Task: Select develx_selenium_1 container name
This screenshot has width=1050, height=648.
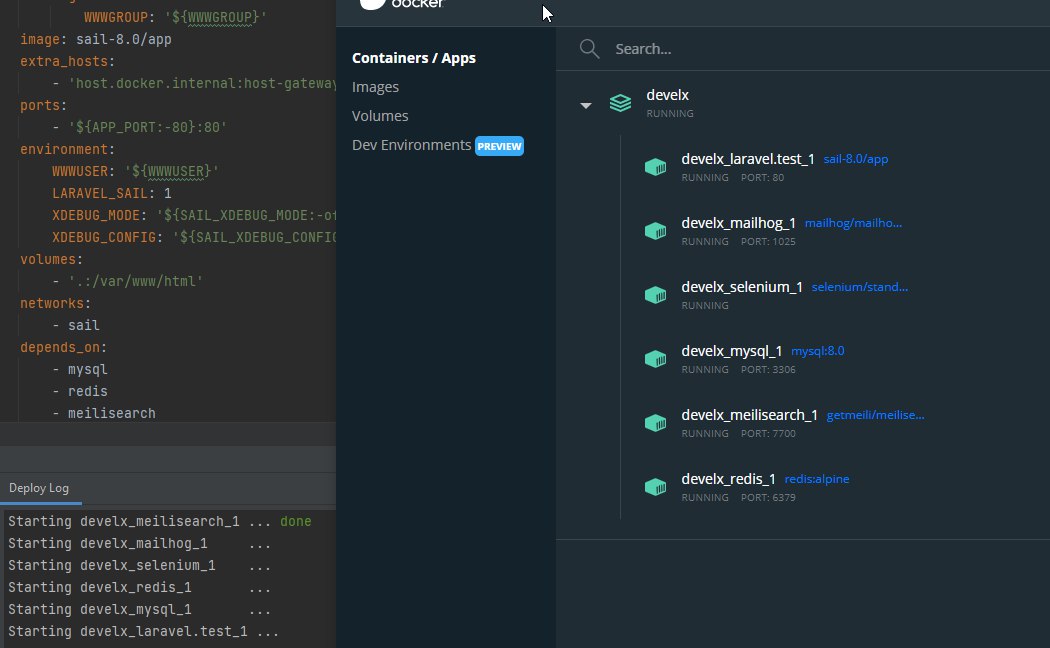Action: point(742,287)
